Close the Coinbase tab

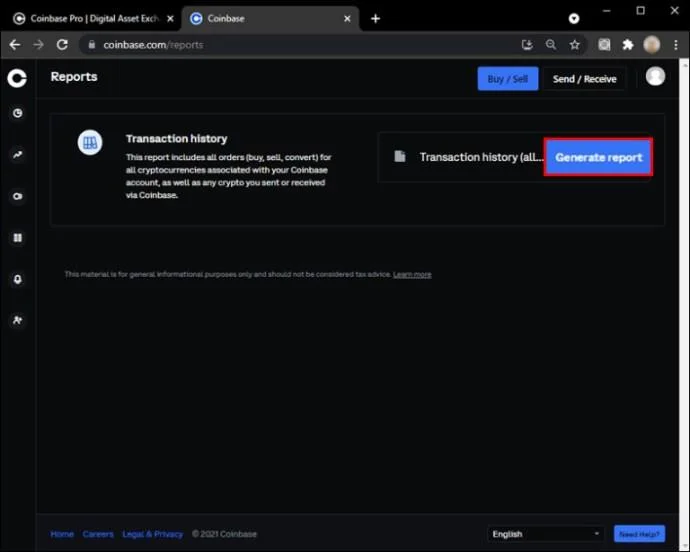coord(347,18)
